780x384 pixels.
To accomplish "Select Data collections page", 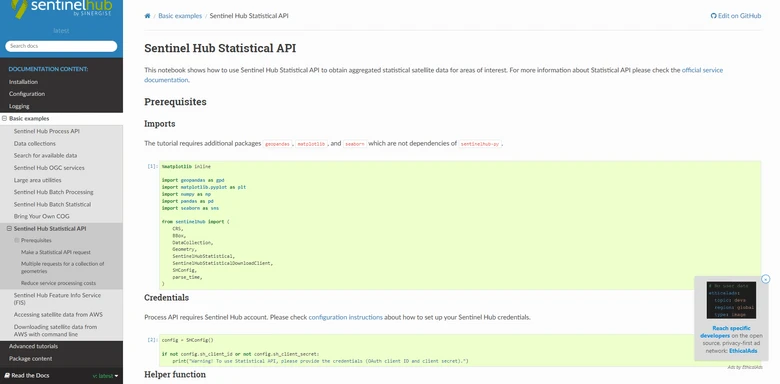I will point(35,144).
